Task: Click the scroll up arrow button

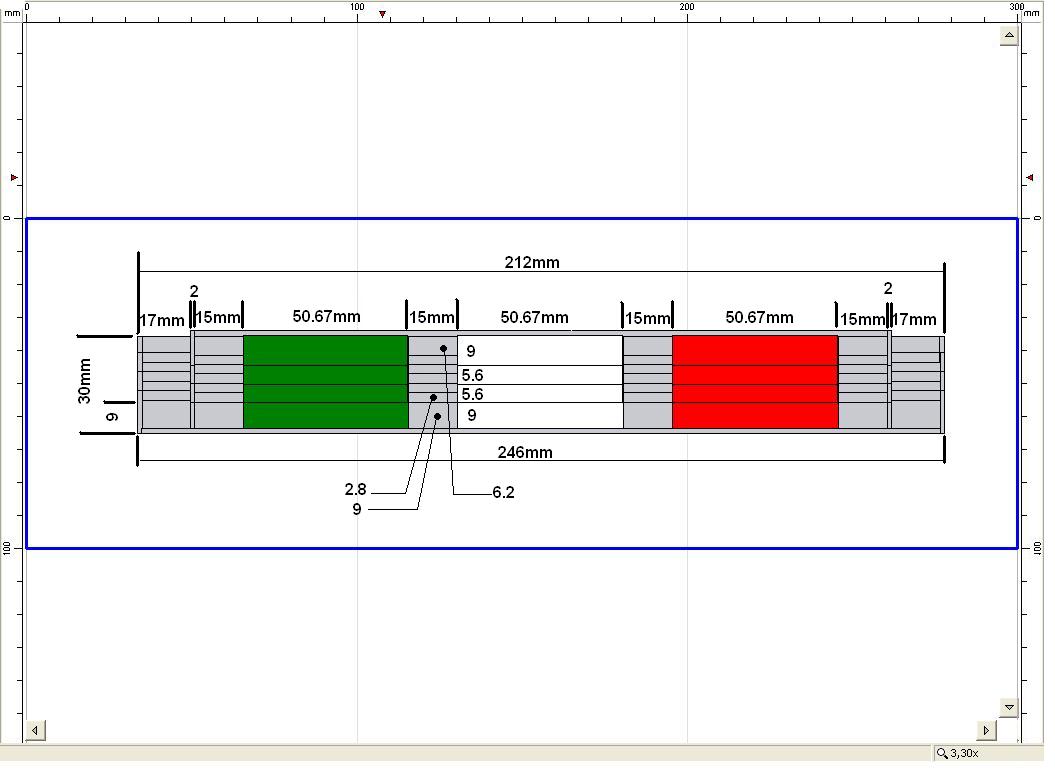Action: [1009, 36]
